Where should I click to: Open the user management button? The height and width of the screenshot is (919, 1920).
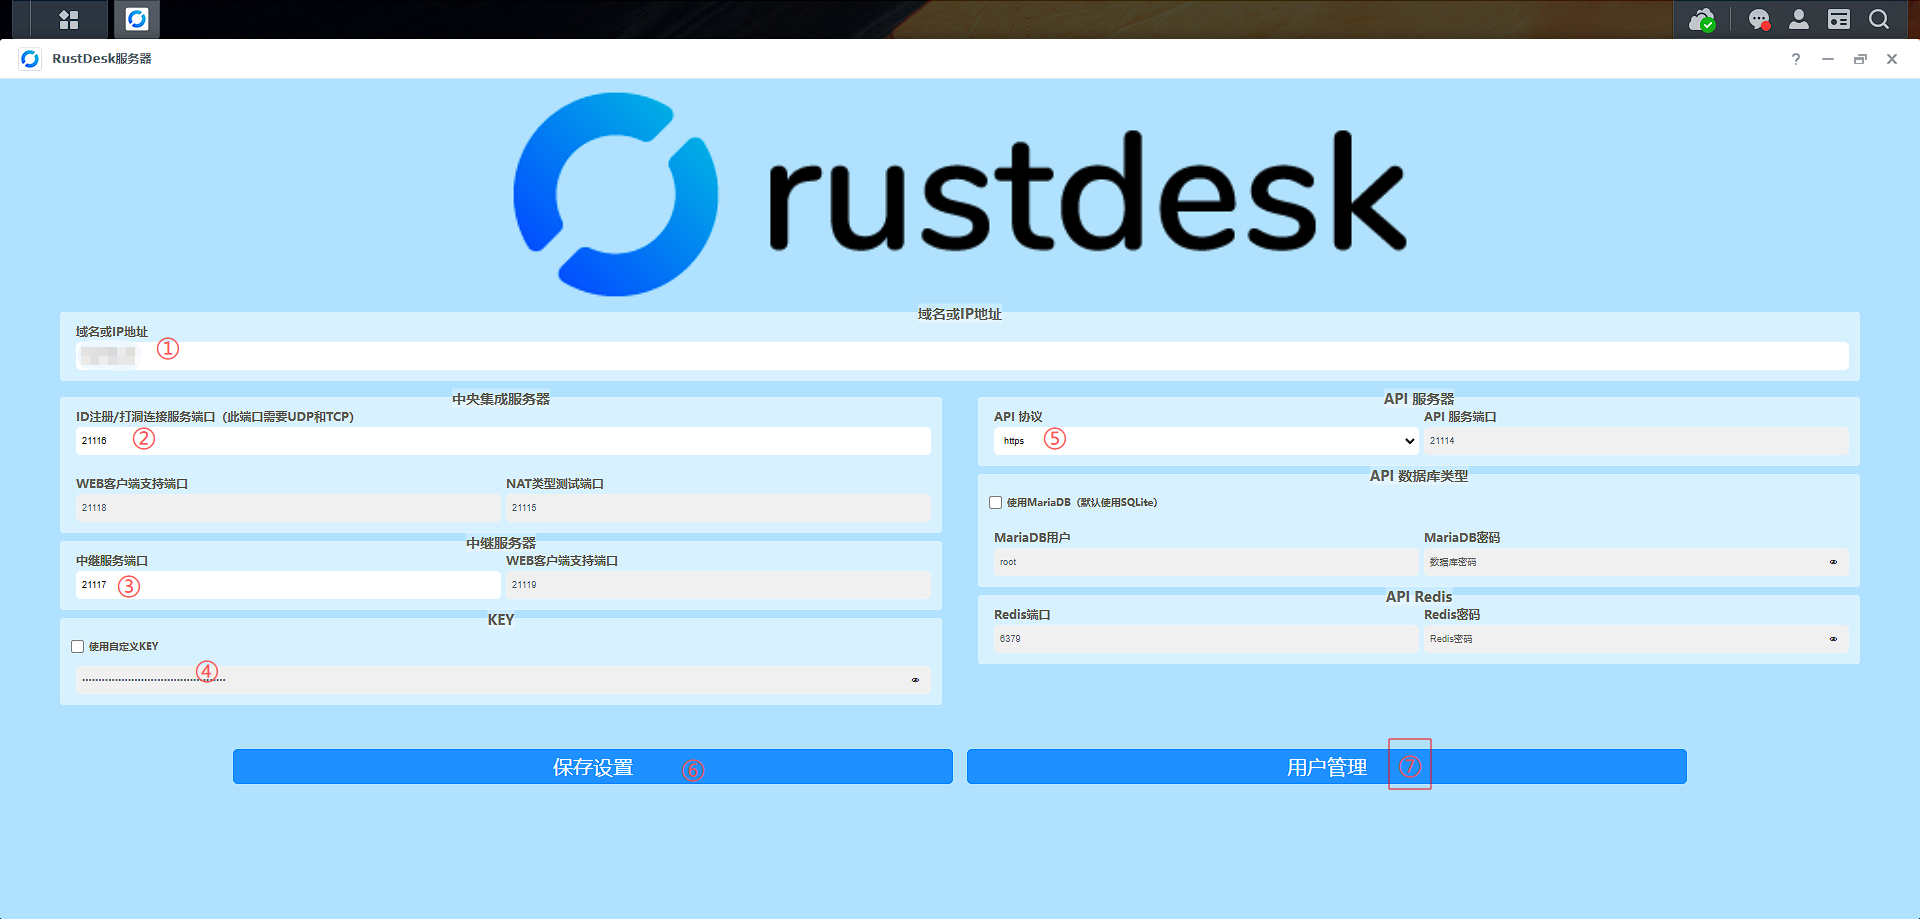coord(1326,767)
